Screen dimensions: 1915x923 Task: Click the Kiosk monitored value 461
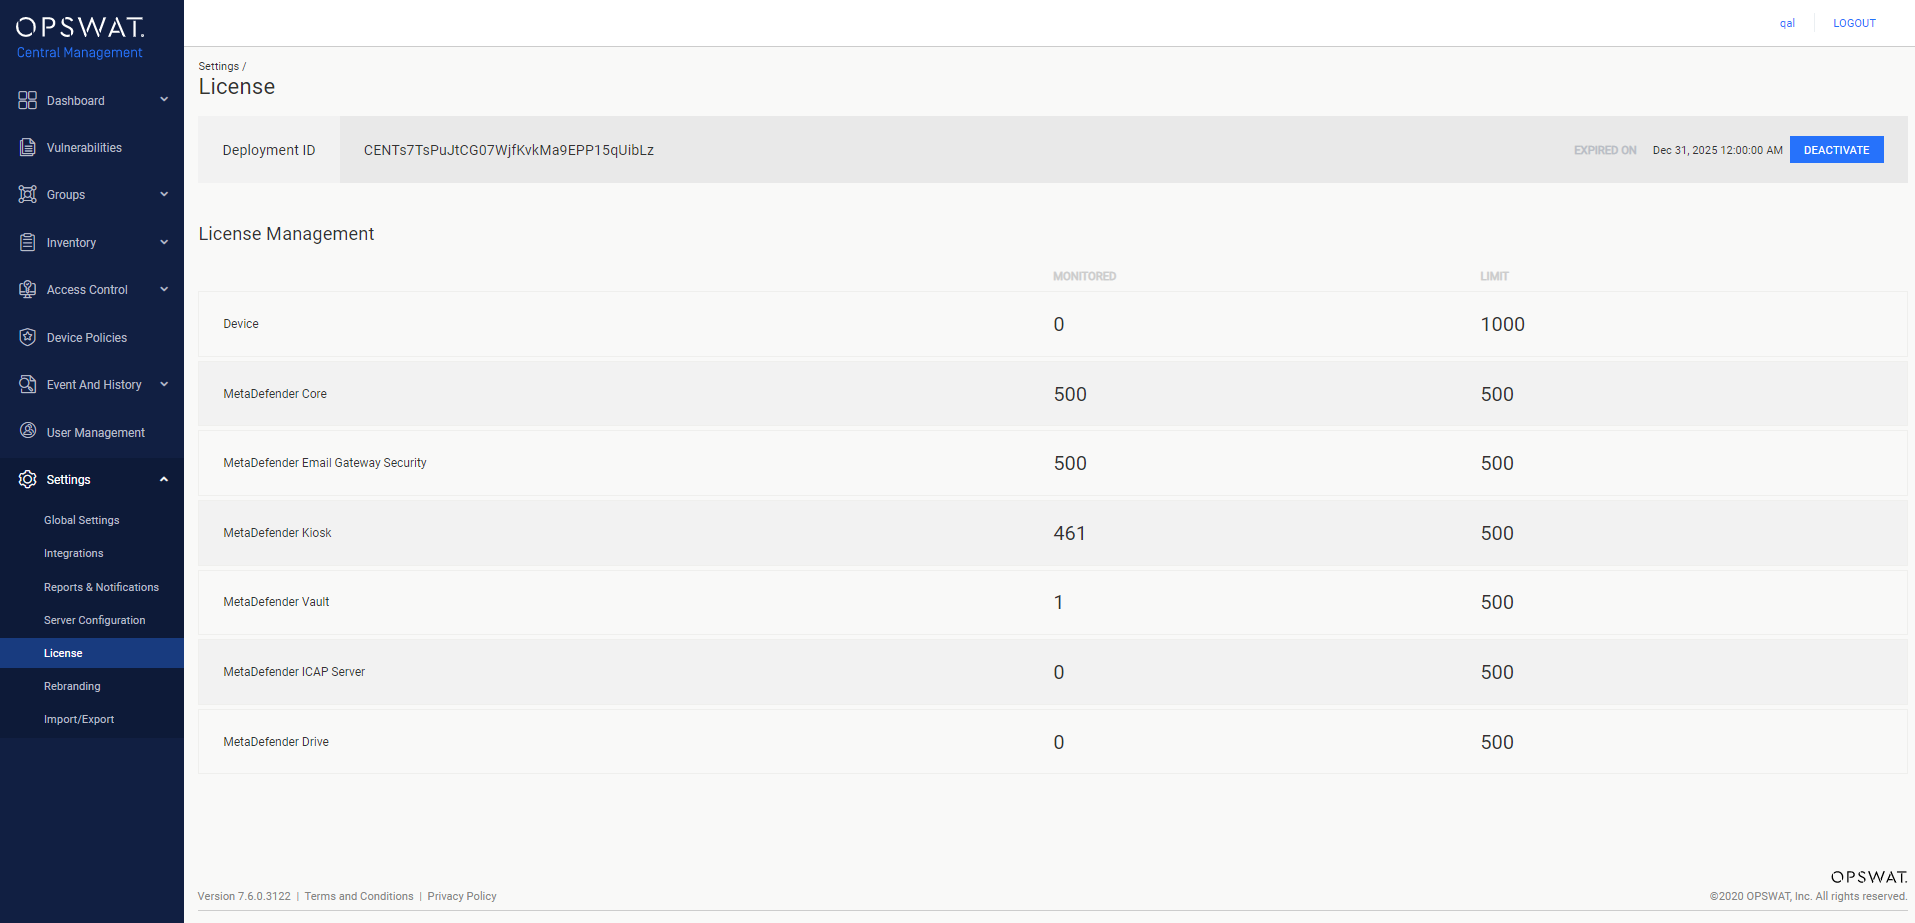1069,533
